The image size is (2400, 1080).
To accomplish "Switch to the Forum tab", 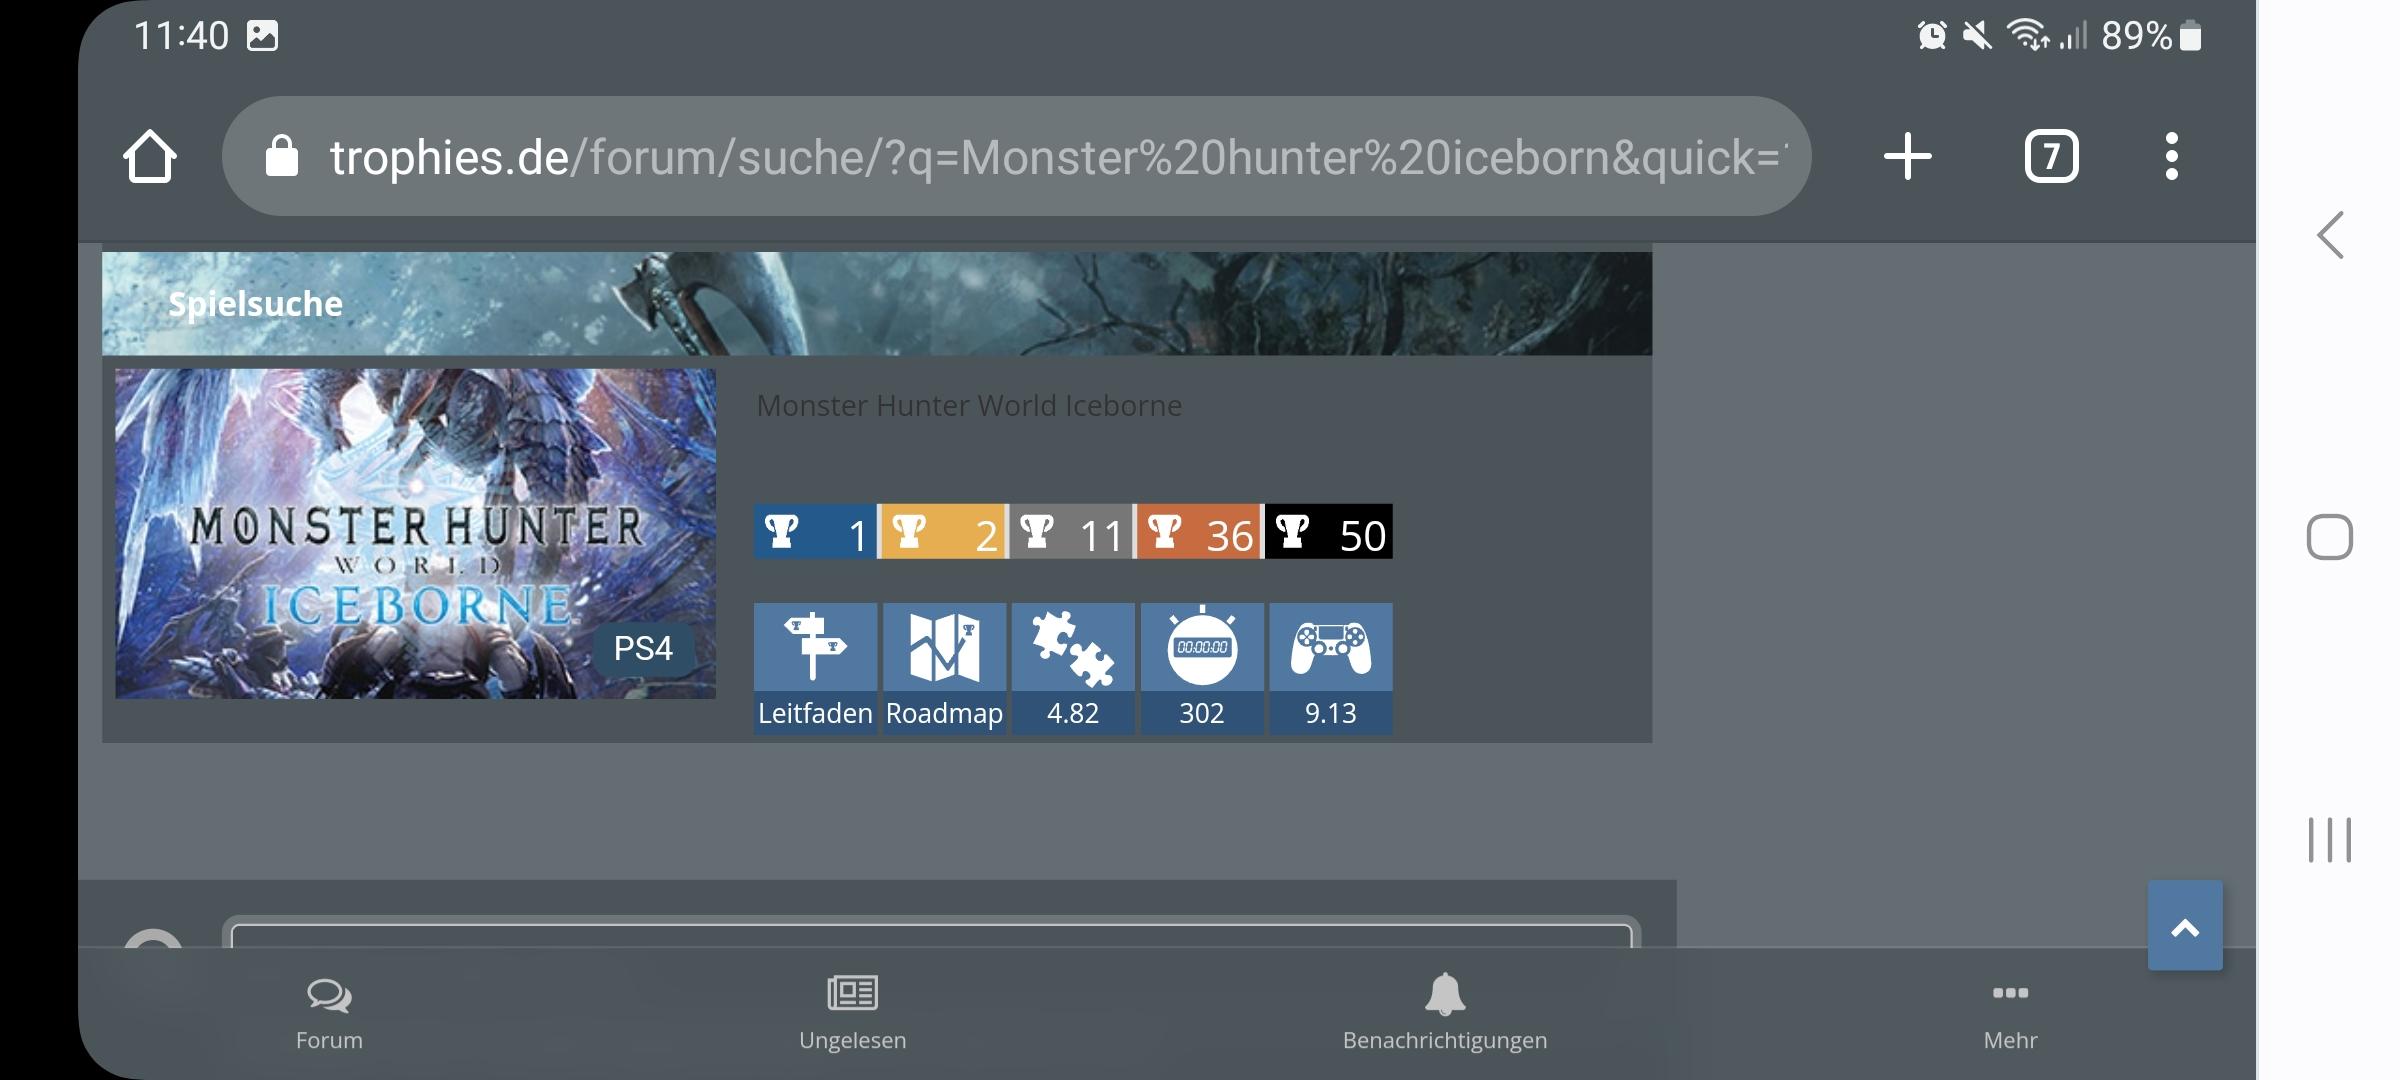I will pyautogui.click(x=329, y=1013).
